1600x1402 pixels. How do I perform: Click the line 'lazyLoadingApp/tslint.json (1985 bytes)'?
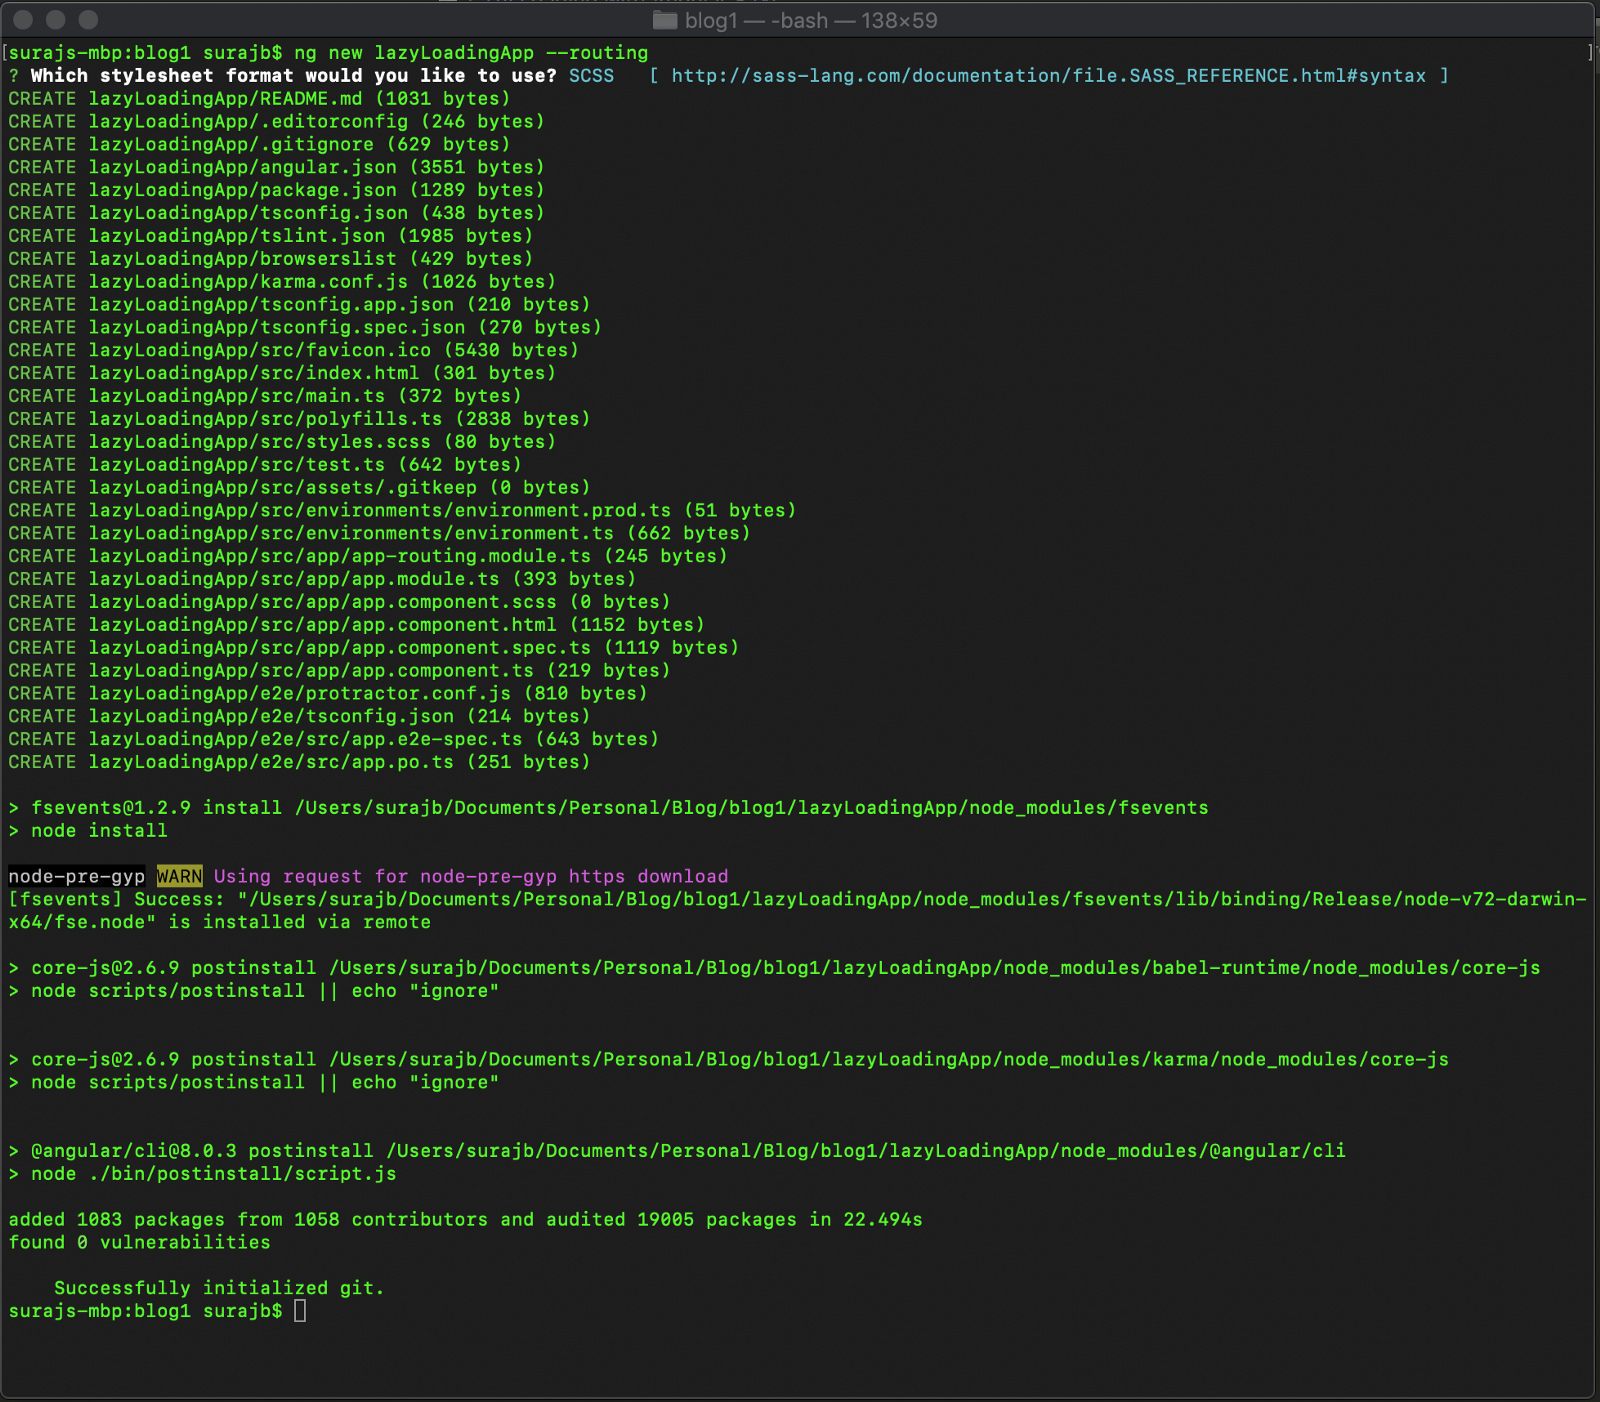pos(311,237)
